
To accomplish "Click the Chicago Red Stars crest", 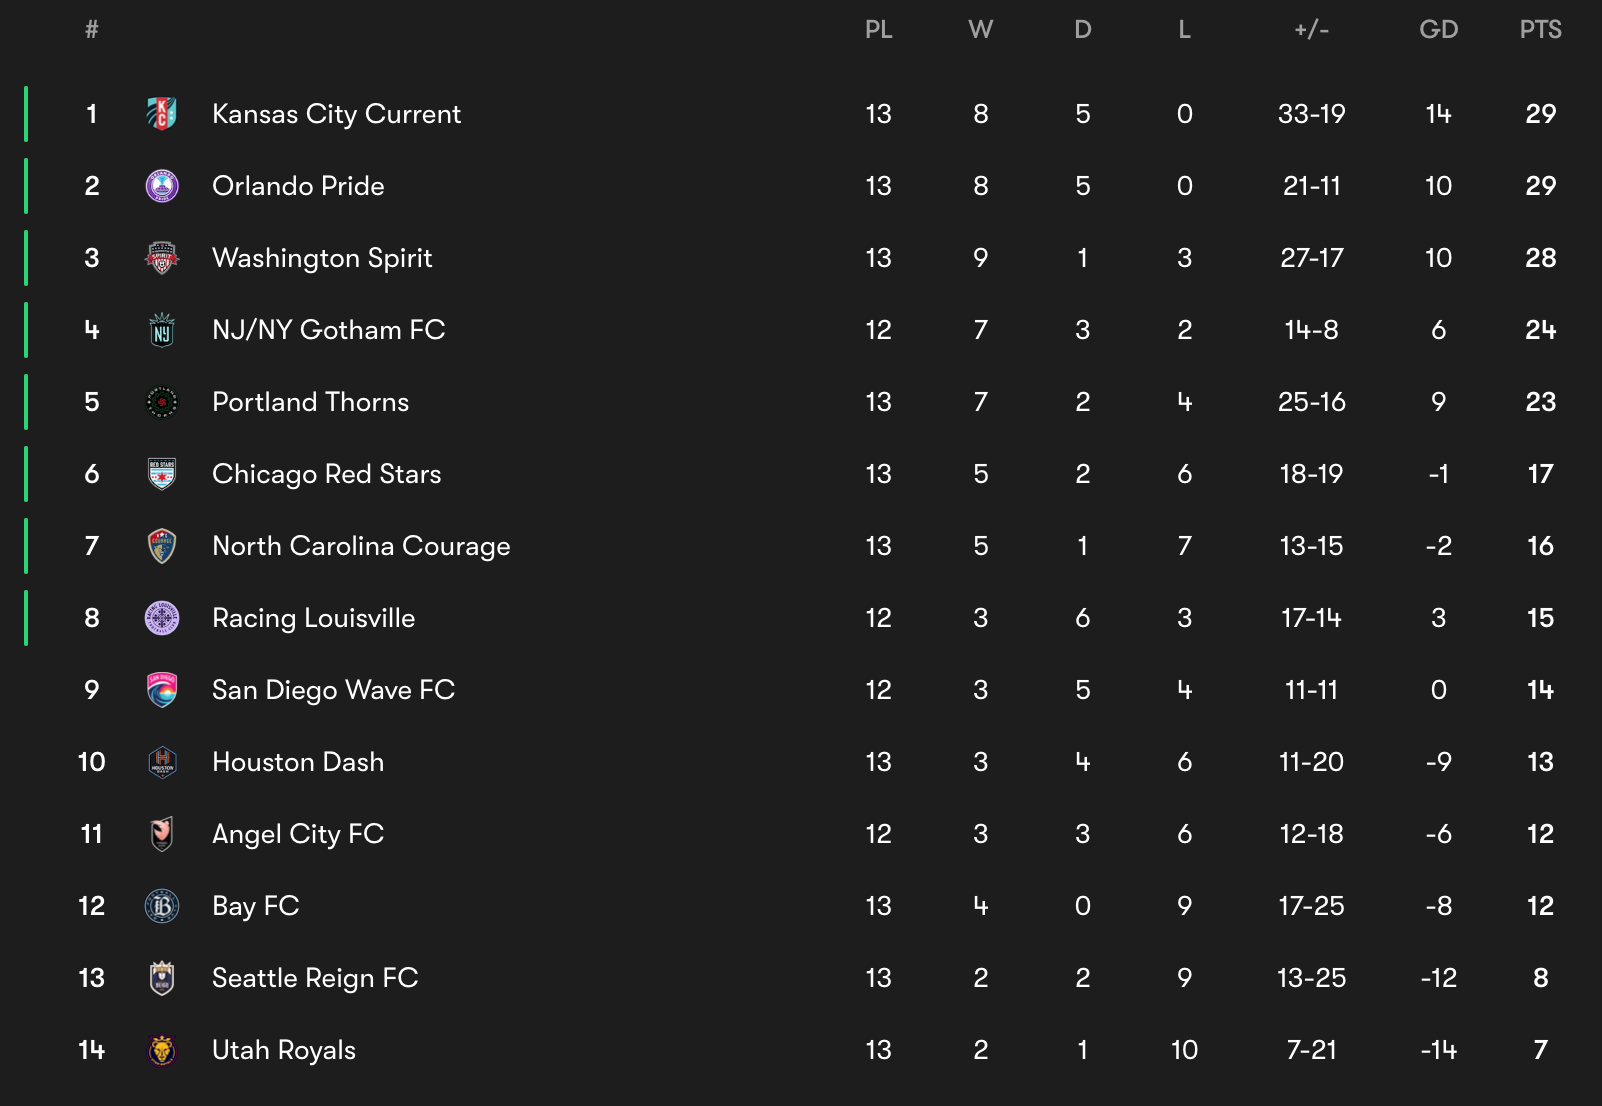I will click(x=162, y=474).
